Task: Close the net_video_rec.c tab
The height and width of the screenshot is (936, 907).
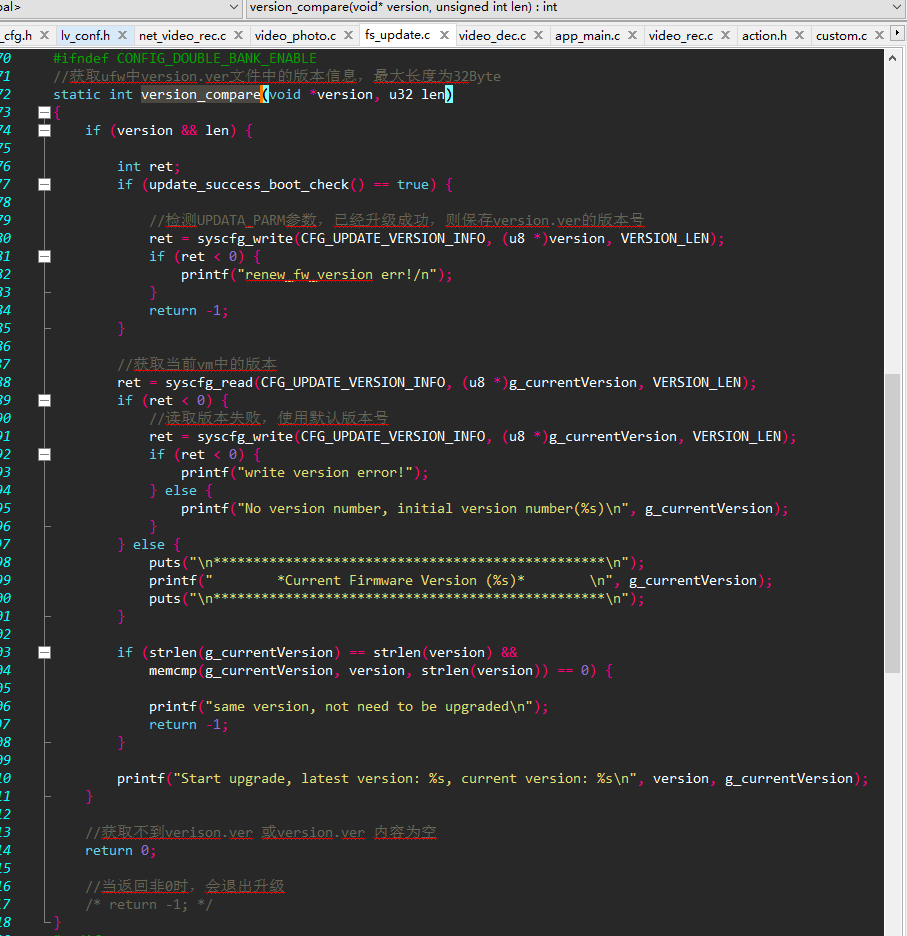Action: [x=239, y=35]
